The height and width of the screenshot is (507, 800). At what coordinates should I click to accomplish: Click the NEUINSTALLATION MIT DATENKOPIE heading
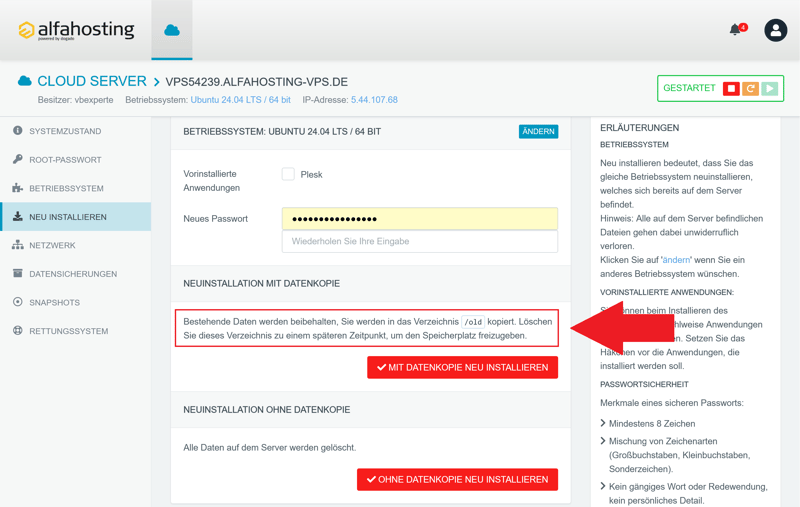pos(261,284)
